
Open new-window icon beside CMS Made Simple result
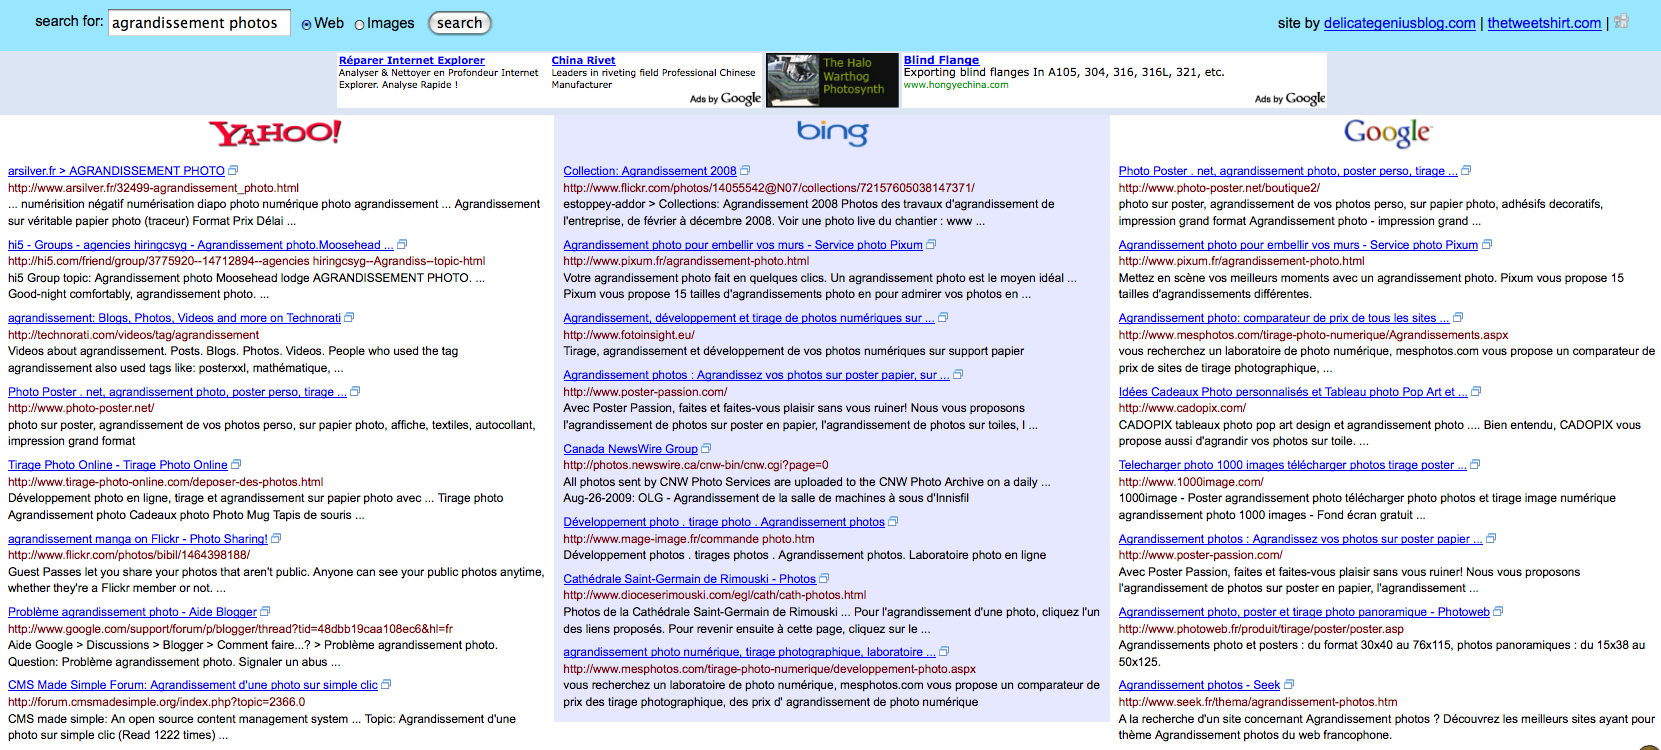tap(386, 685)
